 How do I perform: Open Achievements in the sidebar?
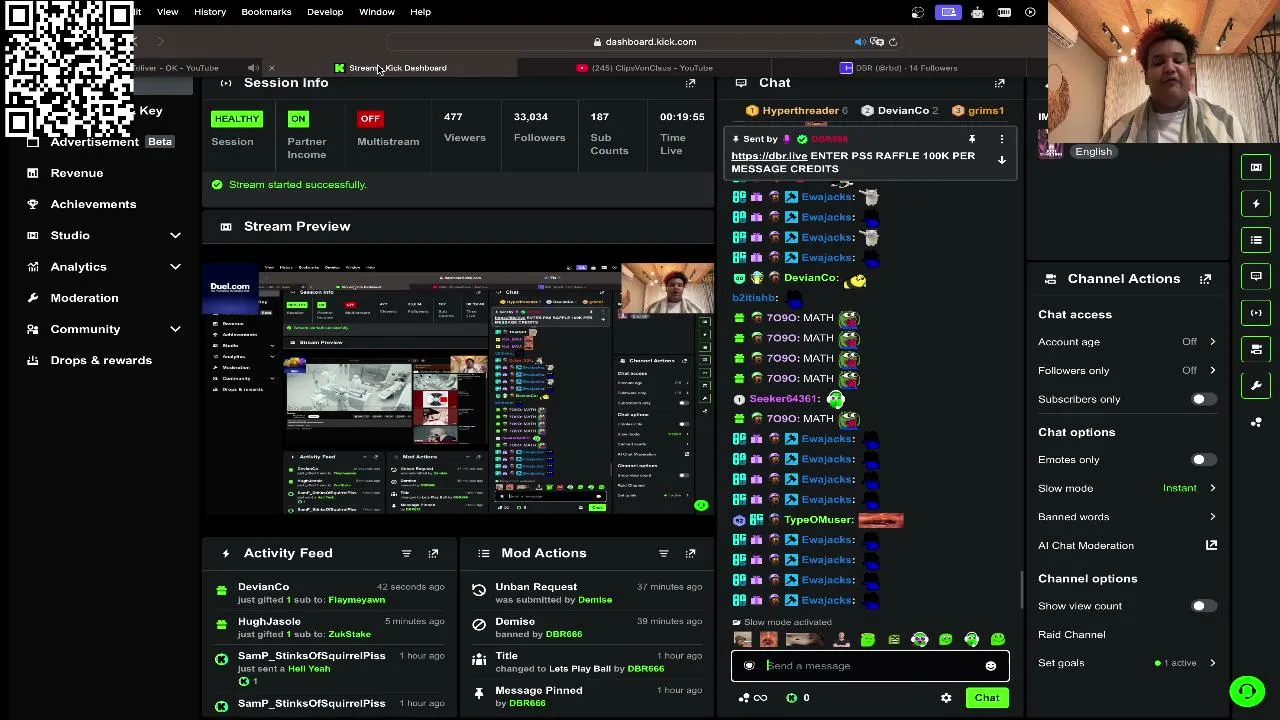[93, 204]
